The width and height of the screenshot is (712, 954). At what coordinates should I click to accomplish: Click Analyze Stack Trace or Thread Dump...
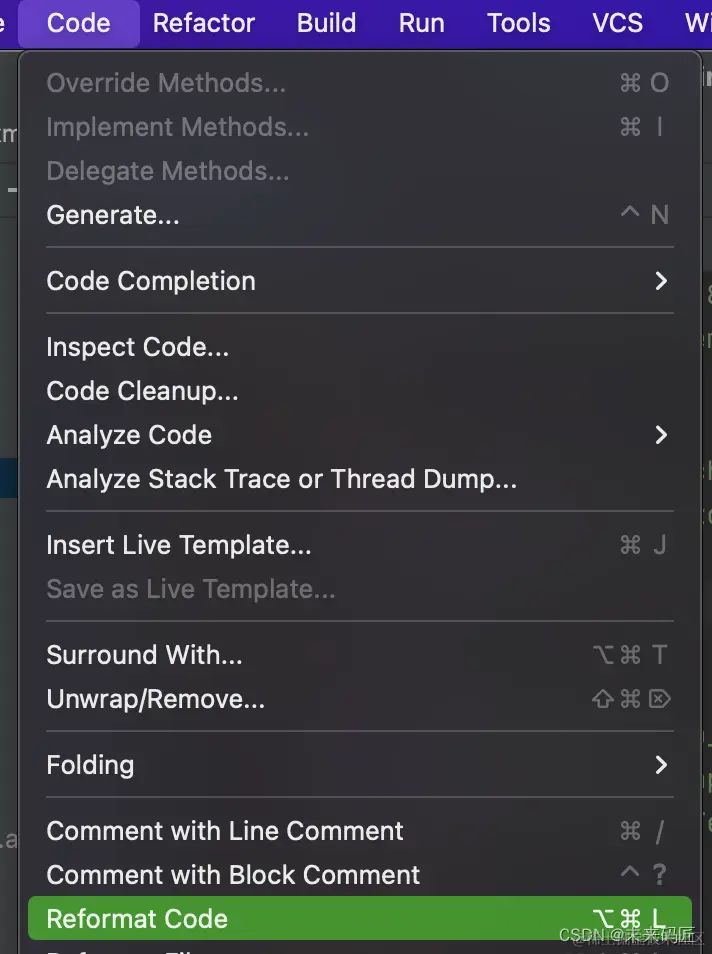(x=281, y=479)
